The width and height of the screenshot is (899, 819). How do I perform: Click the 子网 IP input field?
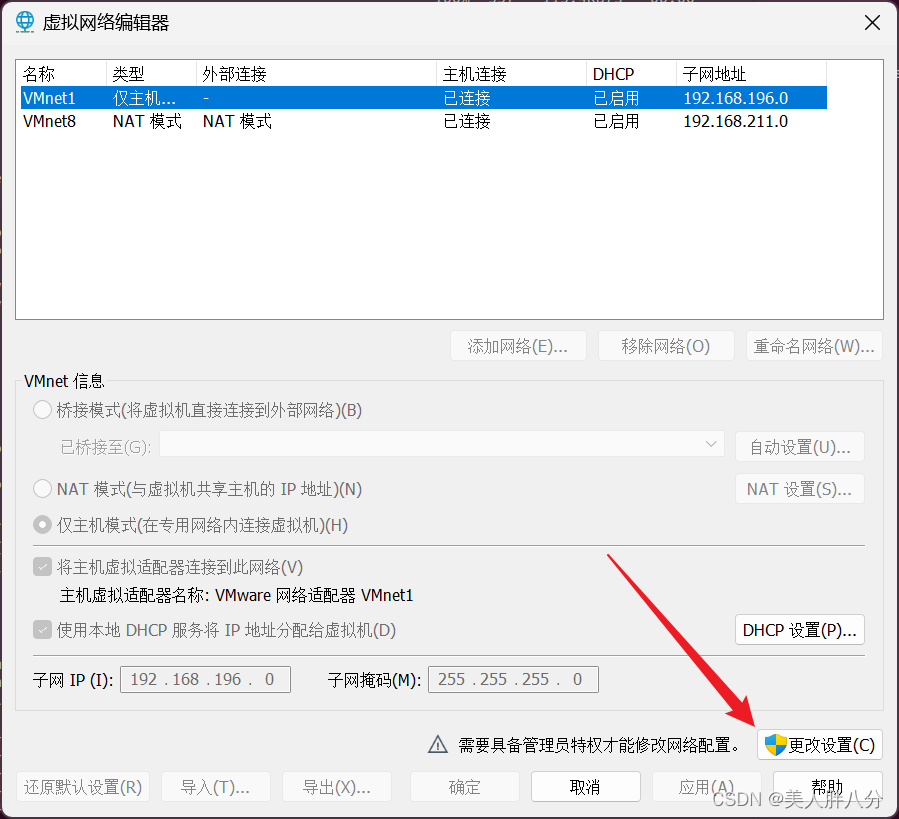click(x=205, y=679)
